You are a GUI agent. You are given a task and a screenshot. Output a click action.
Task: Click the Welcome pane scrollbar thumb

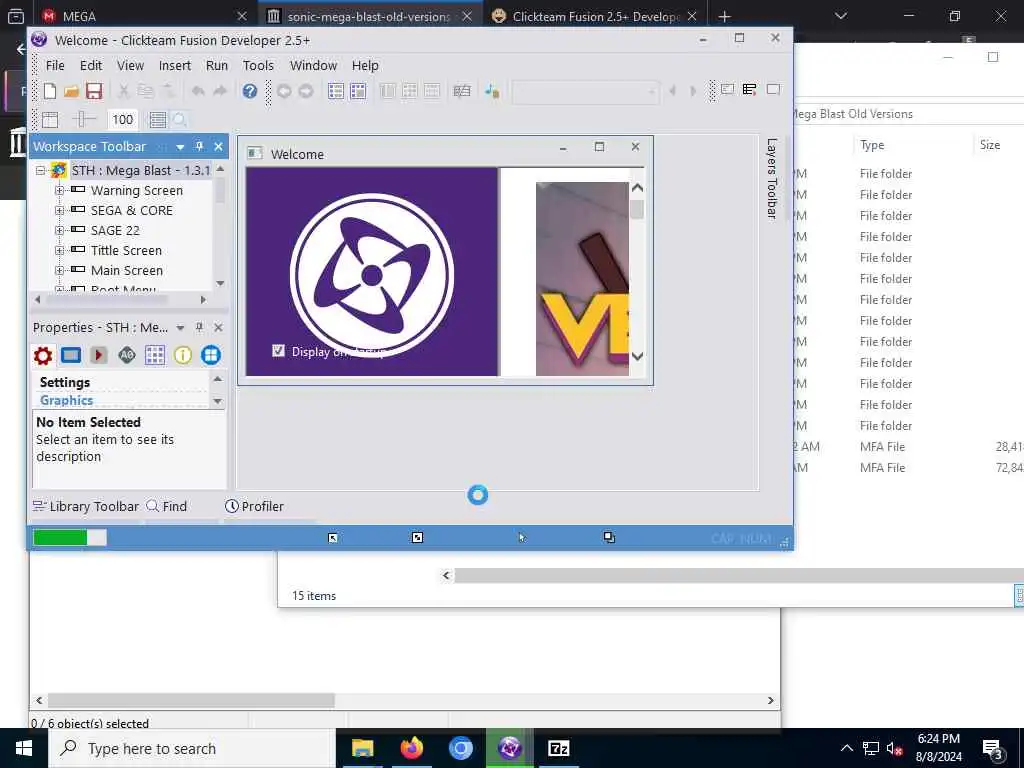[x=637, y=210]
